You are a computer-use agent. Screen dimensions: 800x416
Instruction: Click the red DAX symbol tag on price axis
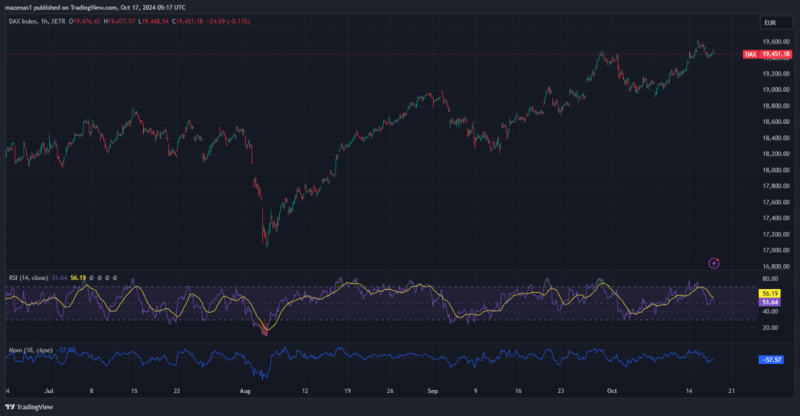751,54
